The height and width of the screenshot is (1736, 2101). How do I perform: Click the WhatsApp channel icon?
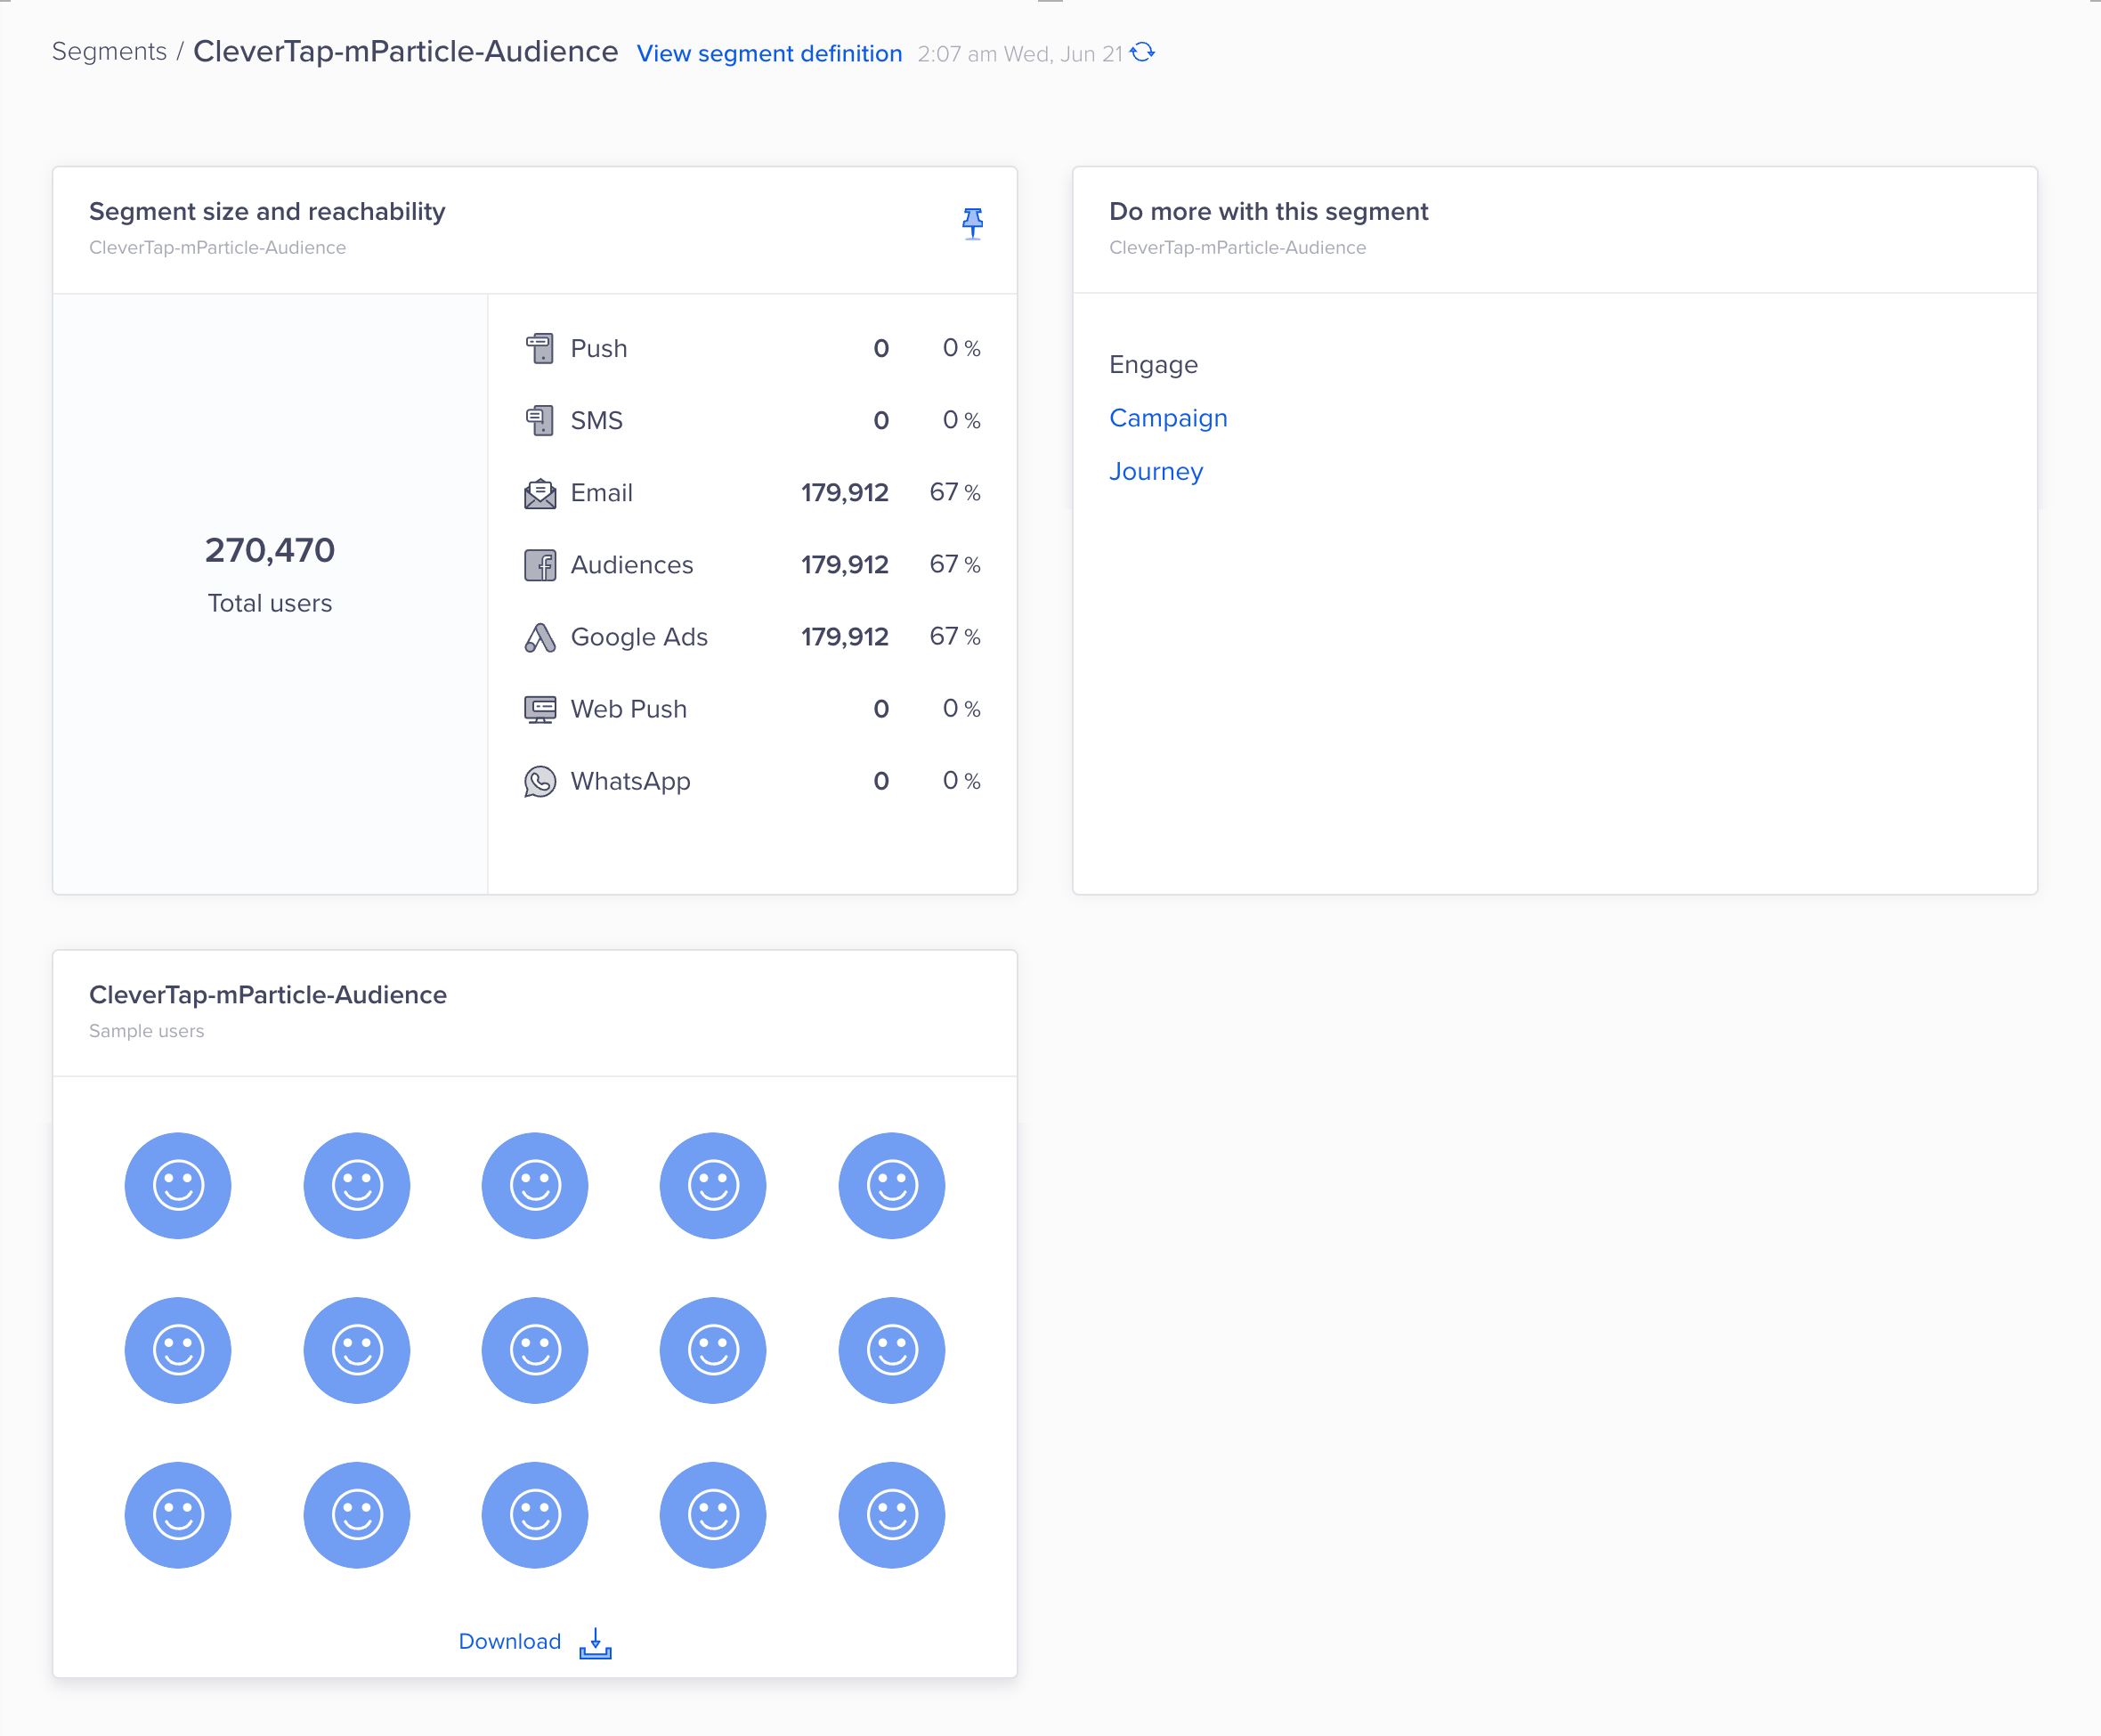[x=541, y=782]
